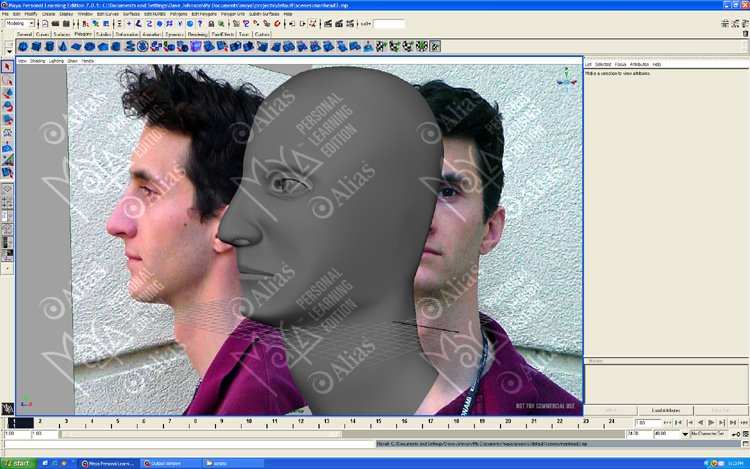The width and height of the screenshot is (750, 469).
Task: Open the Attribute Editor Focus menu
Action: pos(620,65)
